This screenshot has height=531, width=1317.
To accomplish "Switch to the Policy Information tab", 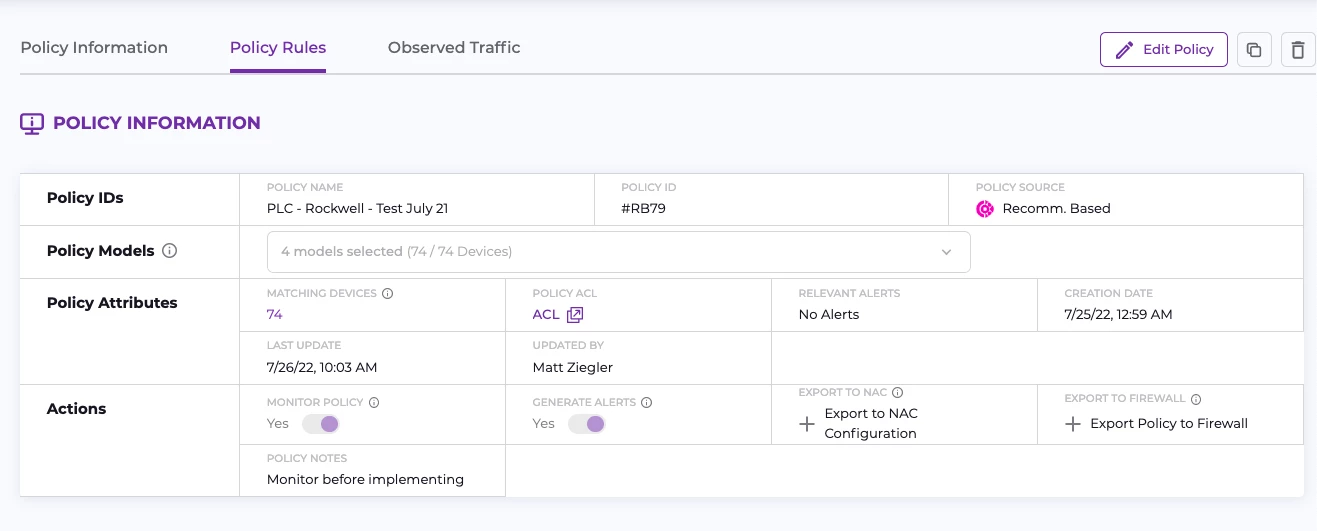I will [94, 48].
